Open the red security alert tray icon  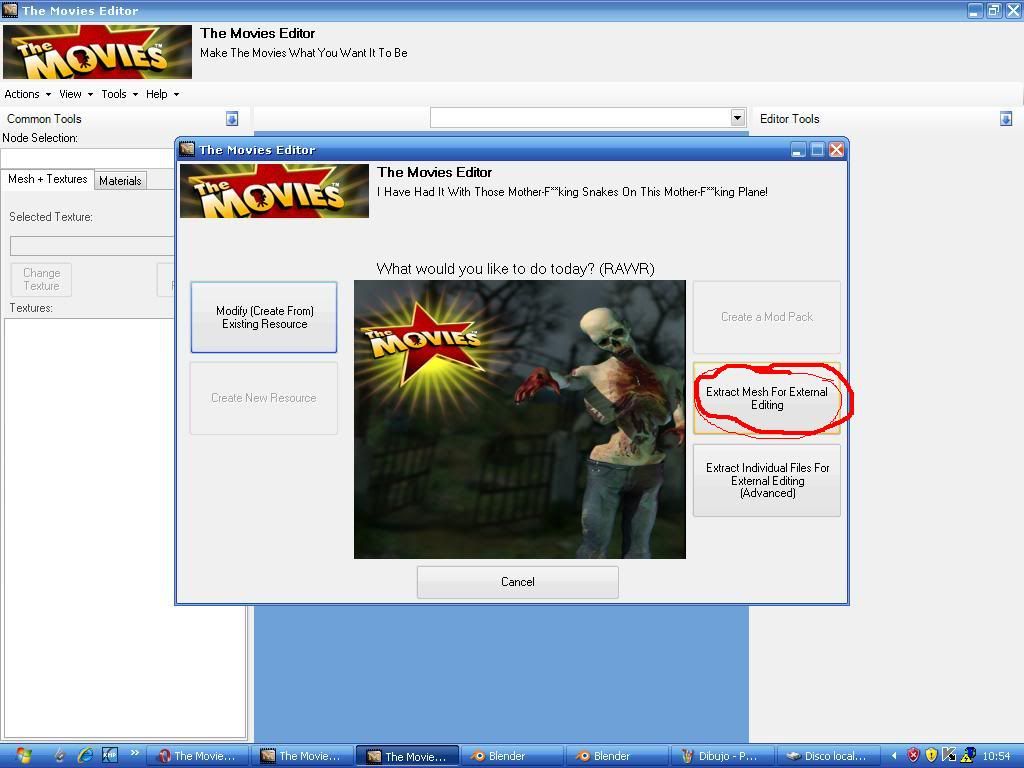tap(913, 756)
